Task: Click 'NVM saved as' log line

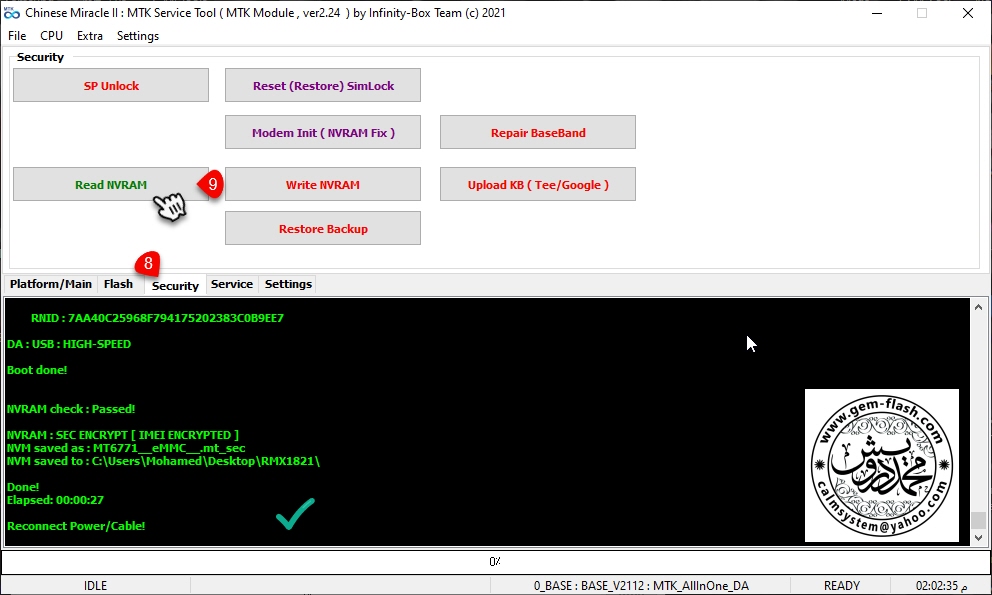Action: [x=126, y=448]
